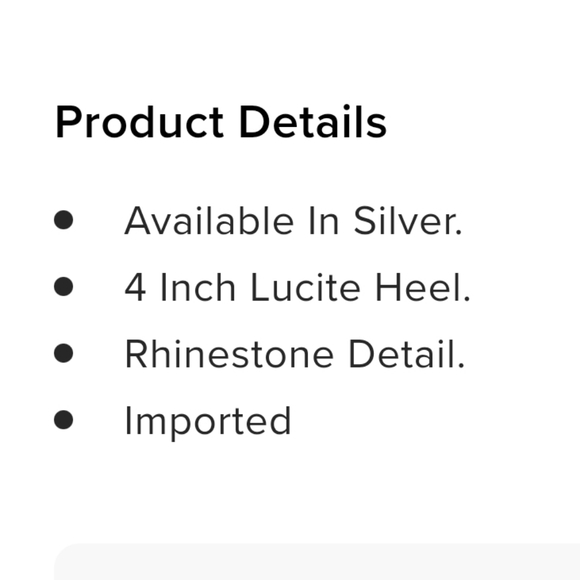Viewport: 580px width, 580px height.
Task: Click the word Detail in the third bullet
Action: [407, 354]
